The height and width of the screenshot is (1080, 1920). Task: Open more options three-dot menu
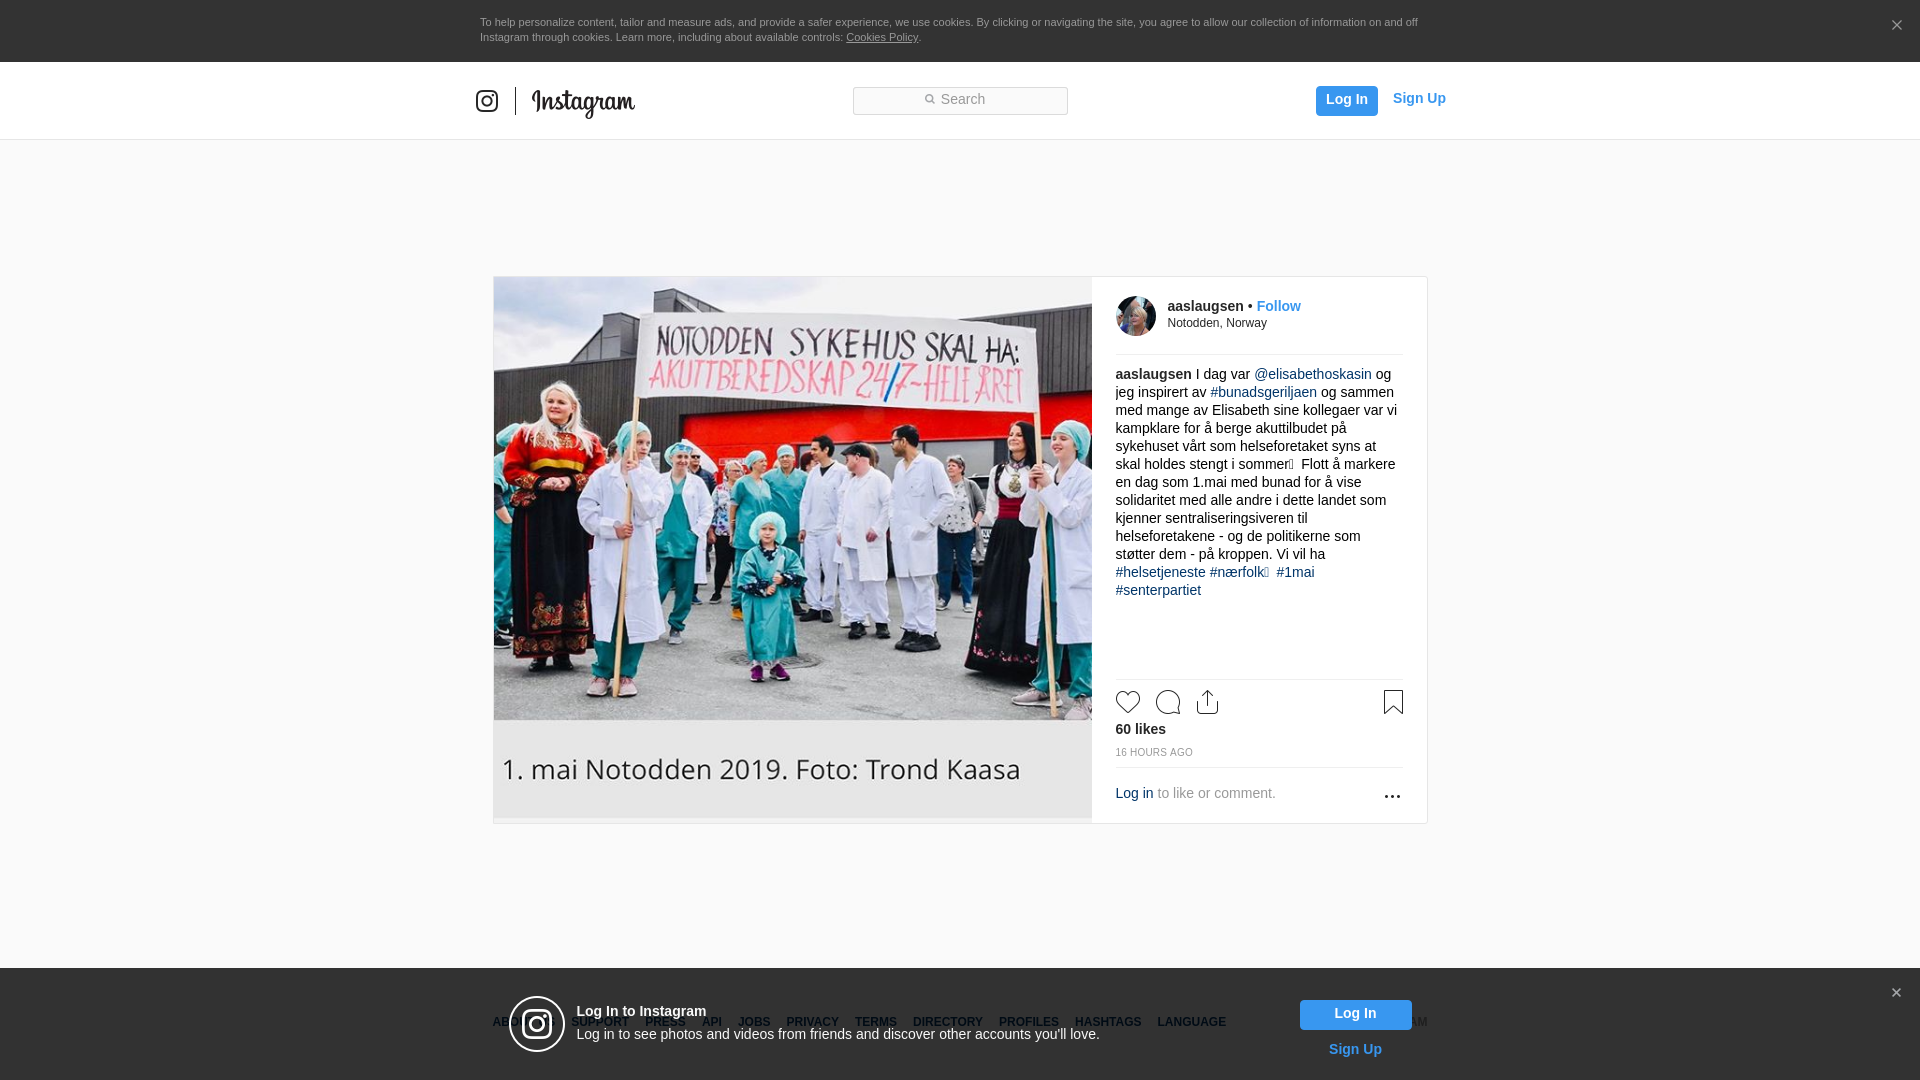tap(1392, 796)
